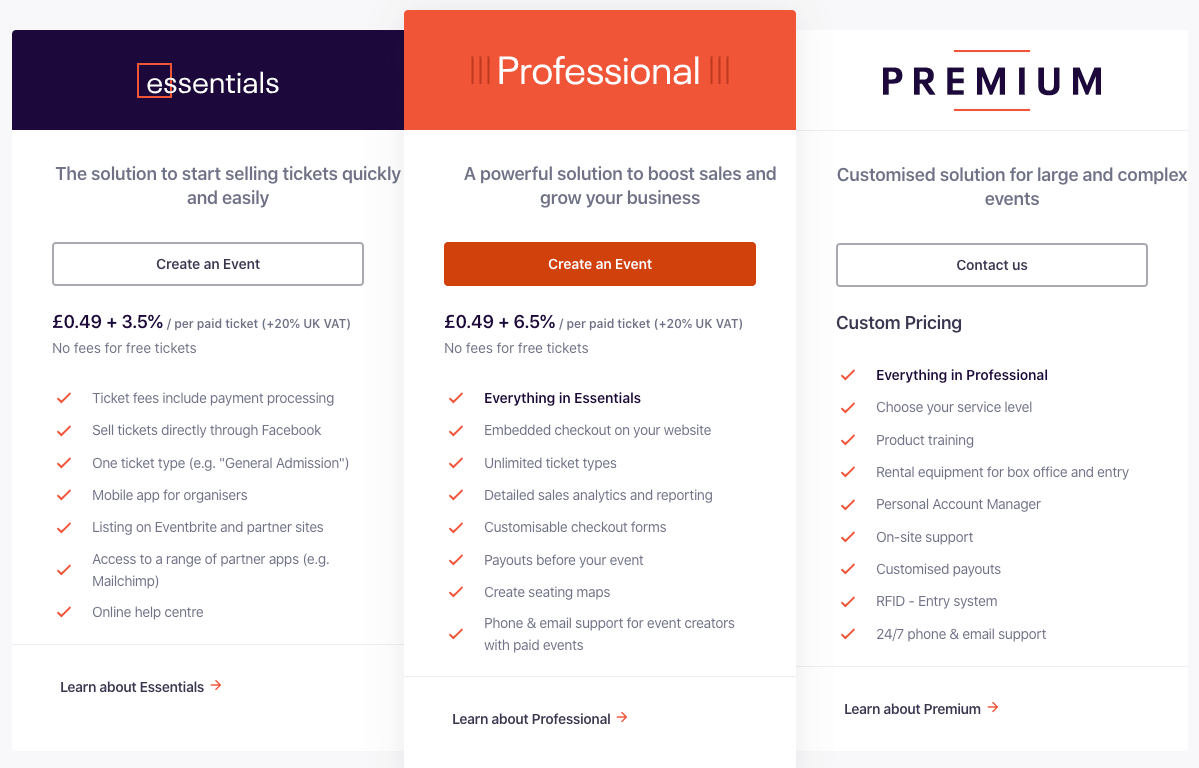Click Everything in Professional feature text
Screen dimensions: 1199x768
pos(961,375)
